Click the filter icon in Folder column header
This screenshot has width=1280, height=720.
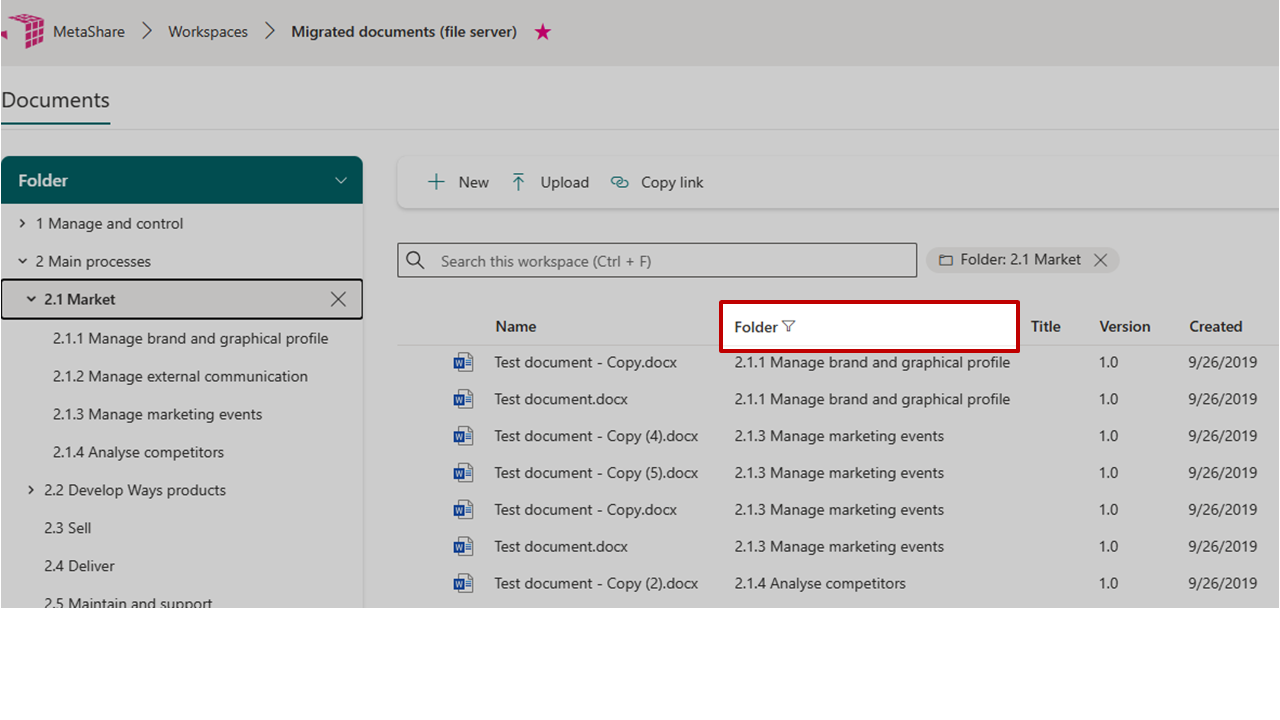pos(789,326)
